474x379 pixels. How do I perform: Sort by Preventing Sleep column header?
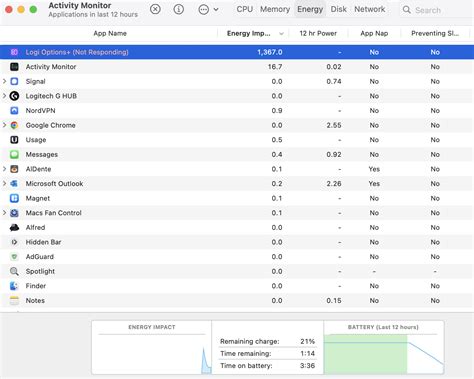(x=435, y=33)
